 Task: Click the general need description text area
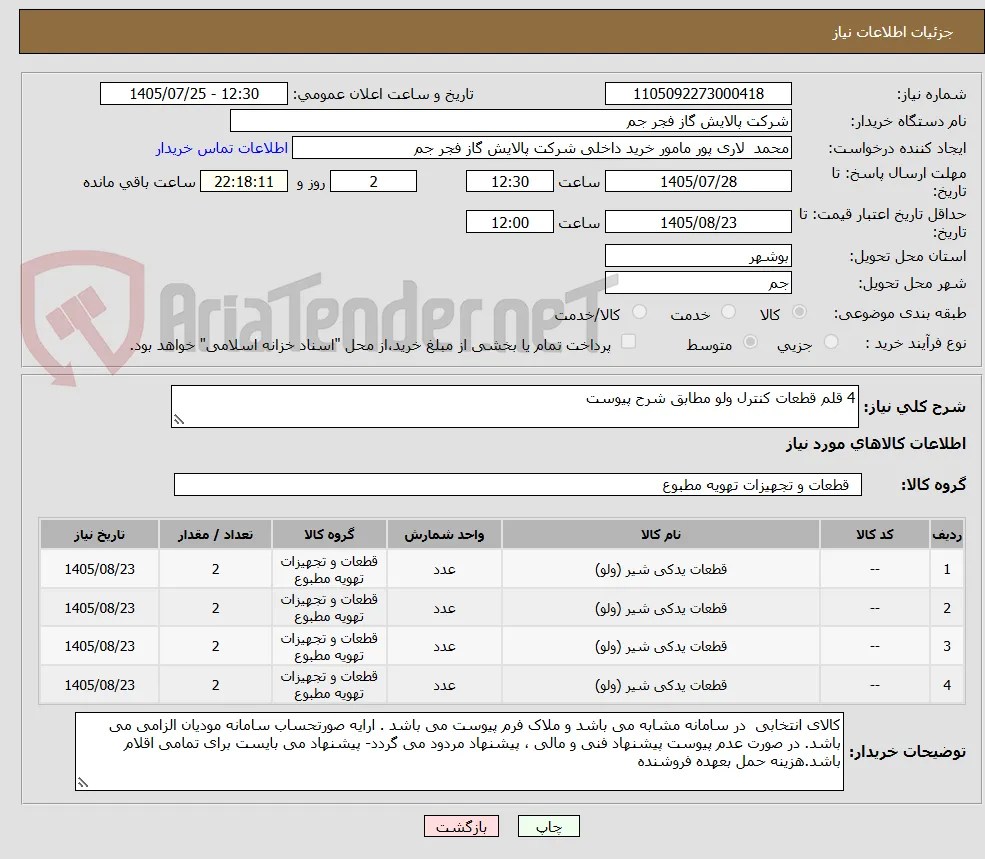(514, 407)
